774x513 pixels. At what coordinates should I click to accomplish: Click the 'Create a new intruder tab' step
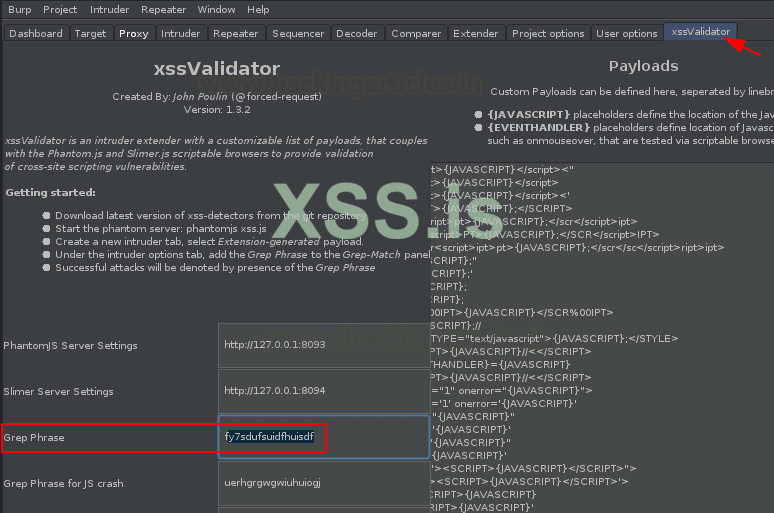tap(209, 241)
